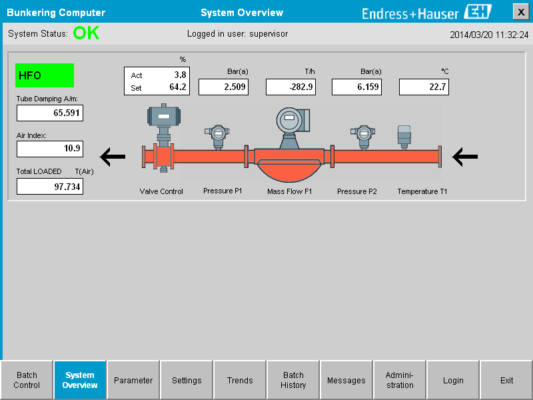Click the Endress+Hauser EH logo
Screen dimensions: 533x400
(x=427, y=13)
